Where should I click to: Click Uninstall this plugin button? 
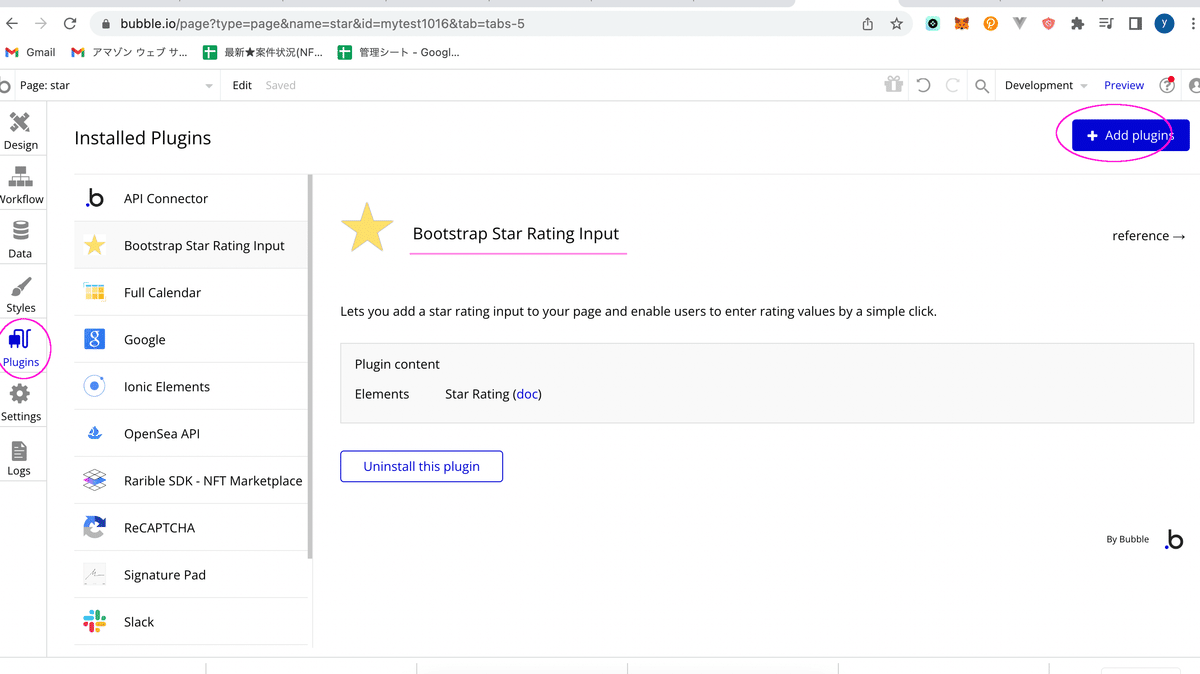click(x=421, y=466)
